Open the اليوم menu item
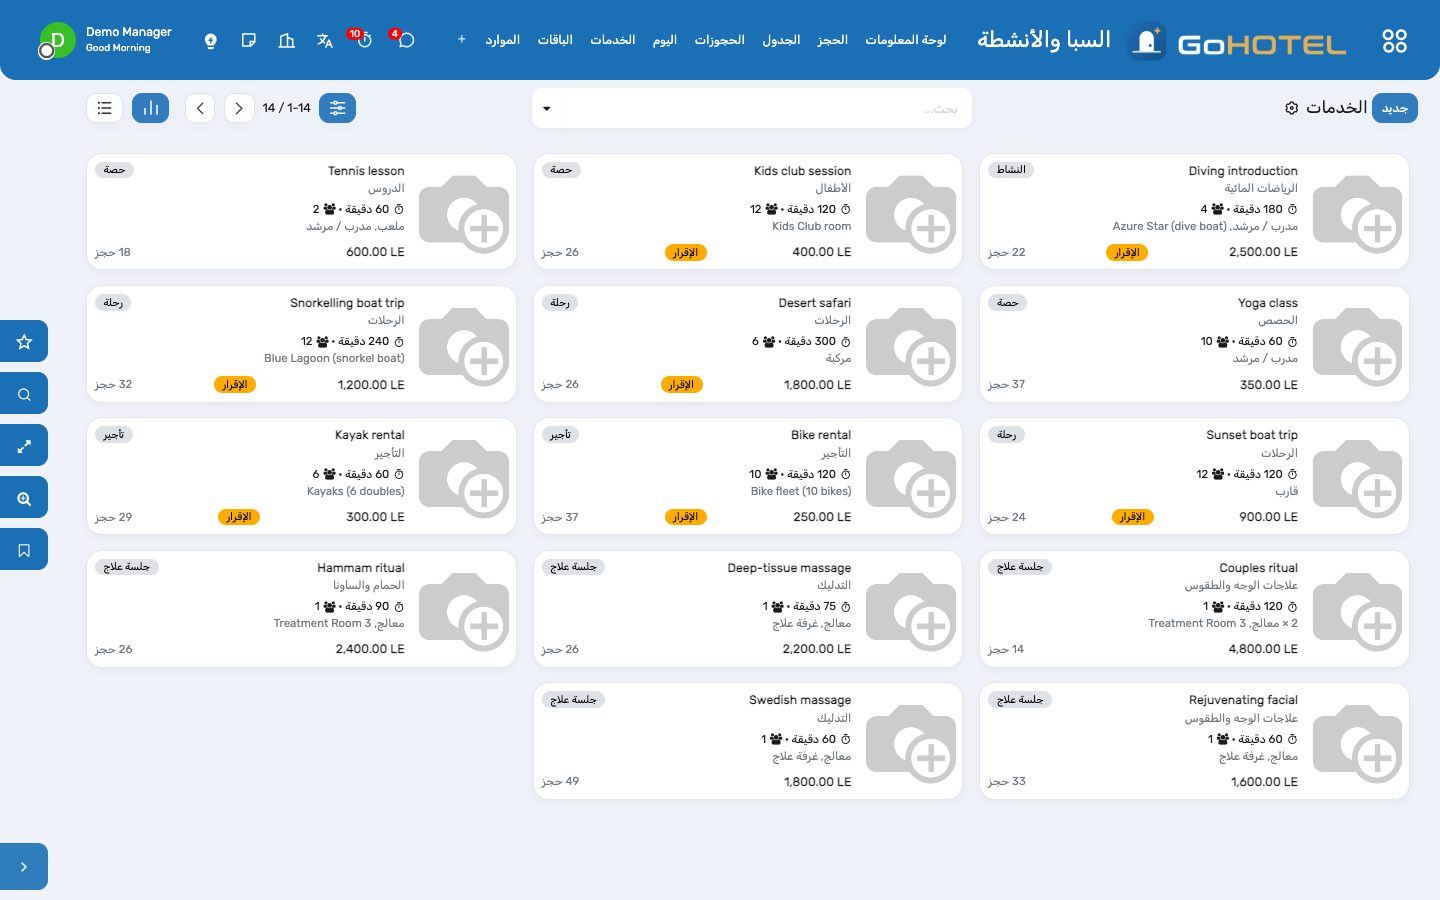 (x=665, y=40)
